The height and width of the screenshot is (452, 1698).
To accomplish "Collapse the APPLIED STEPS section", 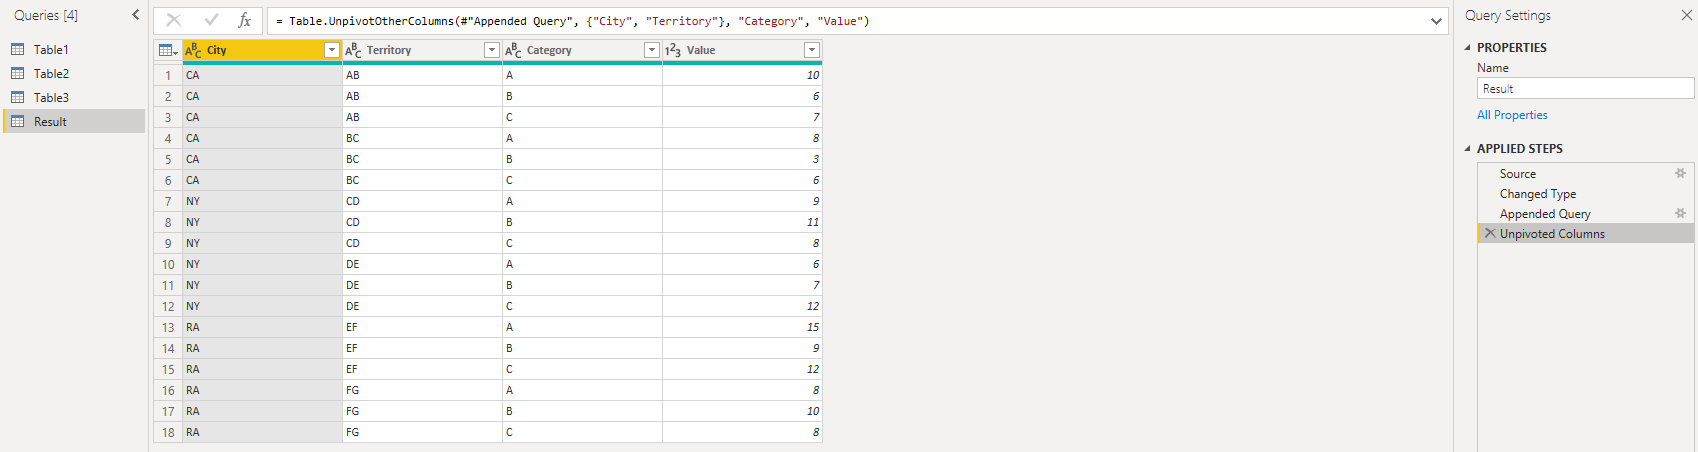I will point(1468,148).
